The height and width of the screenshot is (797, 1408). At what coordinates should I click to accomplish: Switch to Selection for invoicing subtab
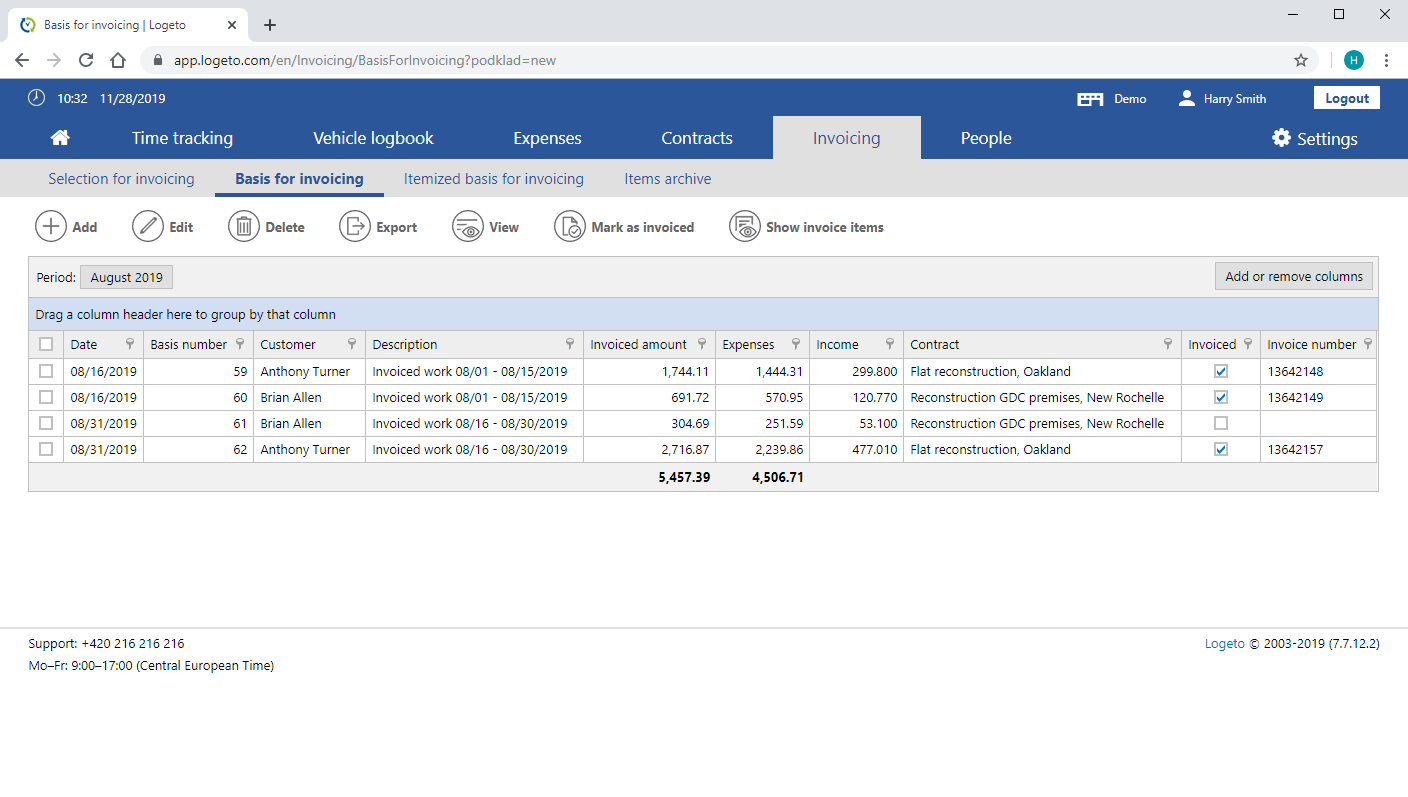pos(121,179)
